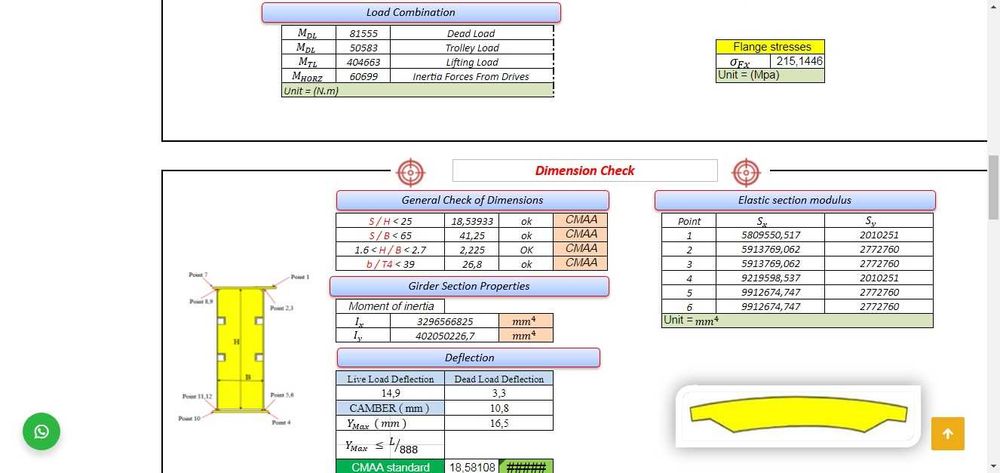Click the Point column header
The width and height of the screenshot is (1000, 473).
[689, 221]
